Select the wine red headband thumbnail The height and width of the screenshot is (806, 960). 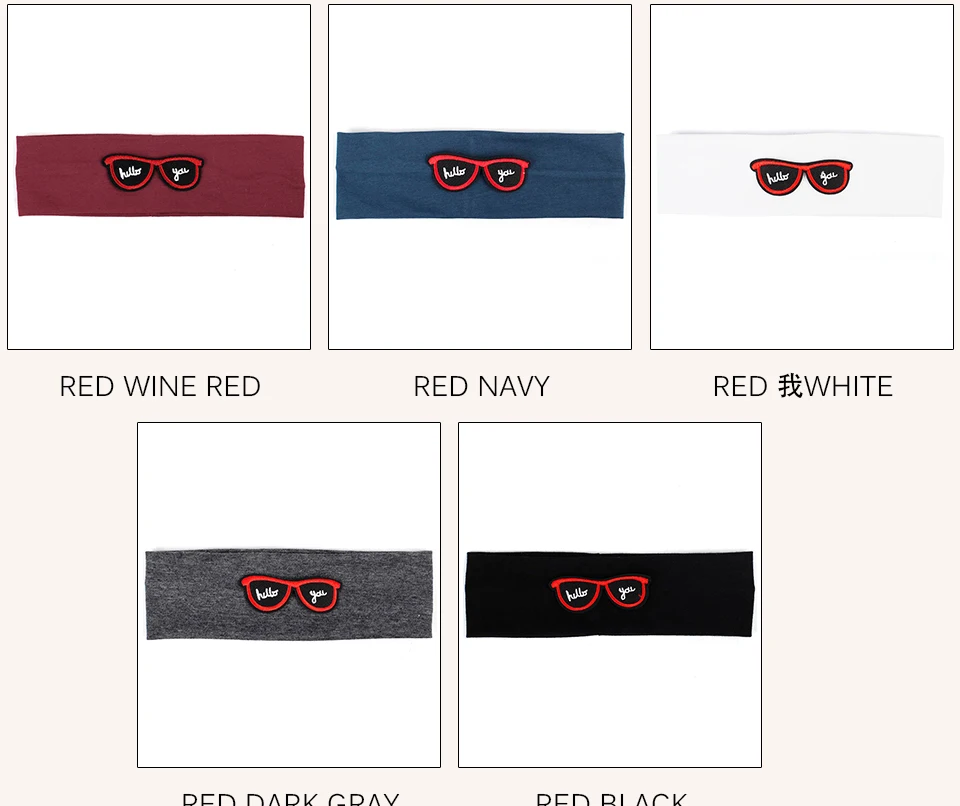(x=159, y=177)
